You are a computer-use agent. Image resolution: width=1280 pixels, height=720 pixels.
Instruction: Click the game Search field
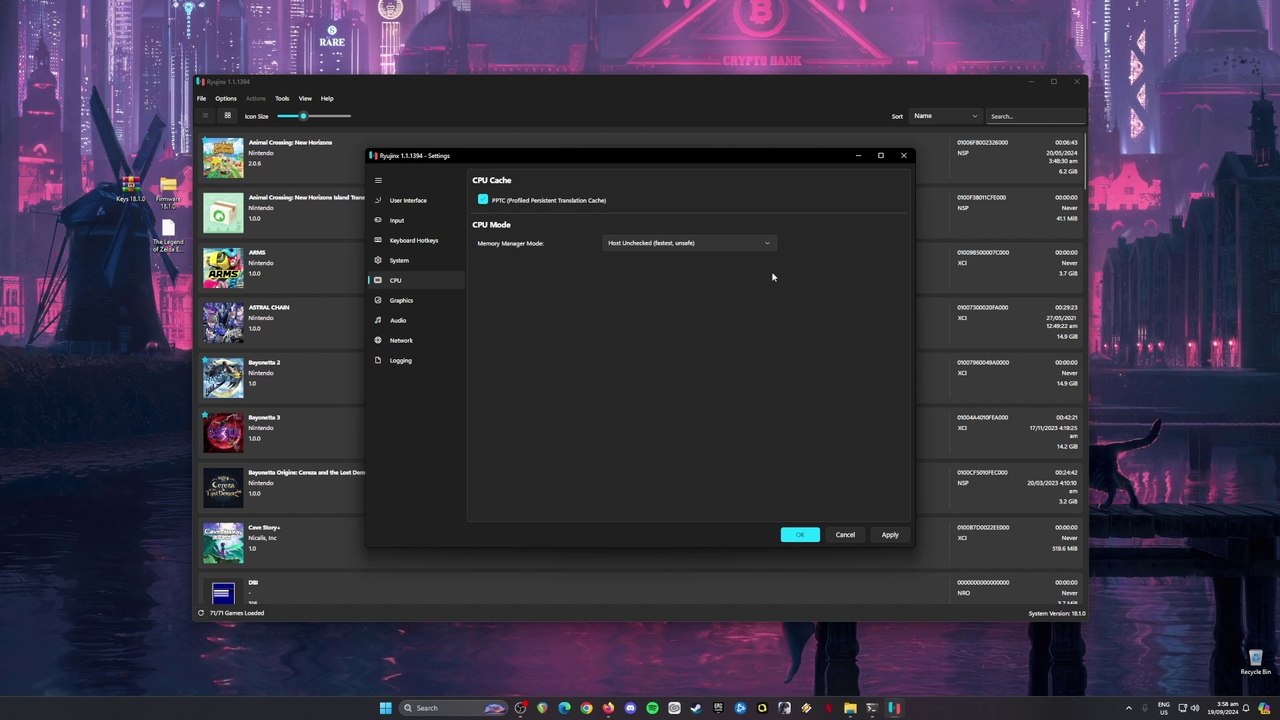click(x=1034, y=116)
